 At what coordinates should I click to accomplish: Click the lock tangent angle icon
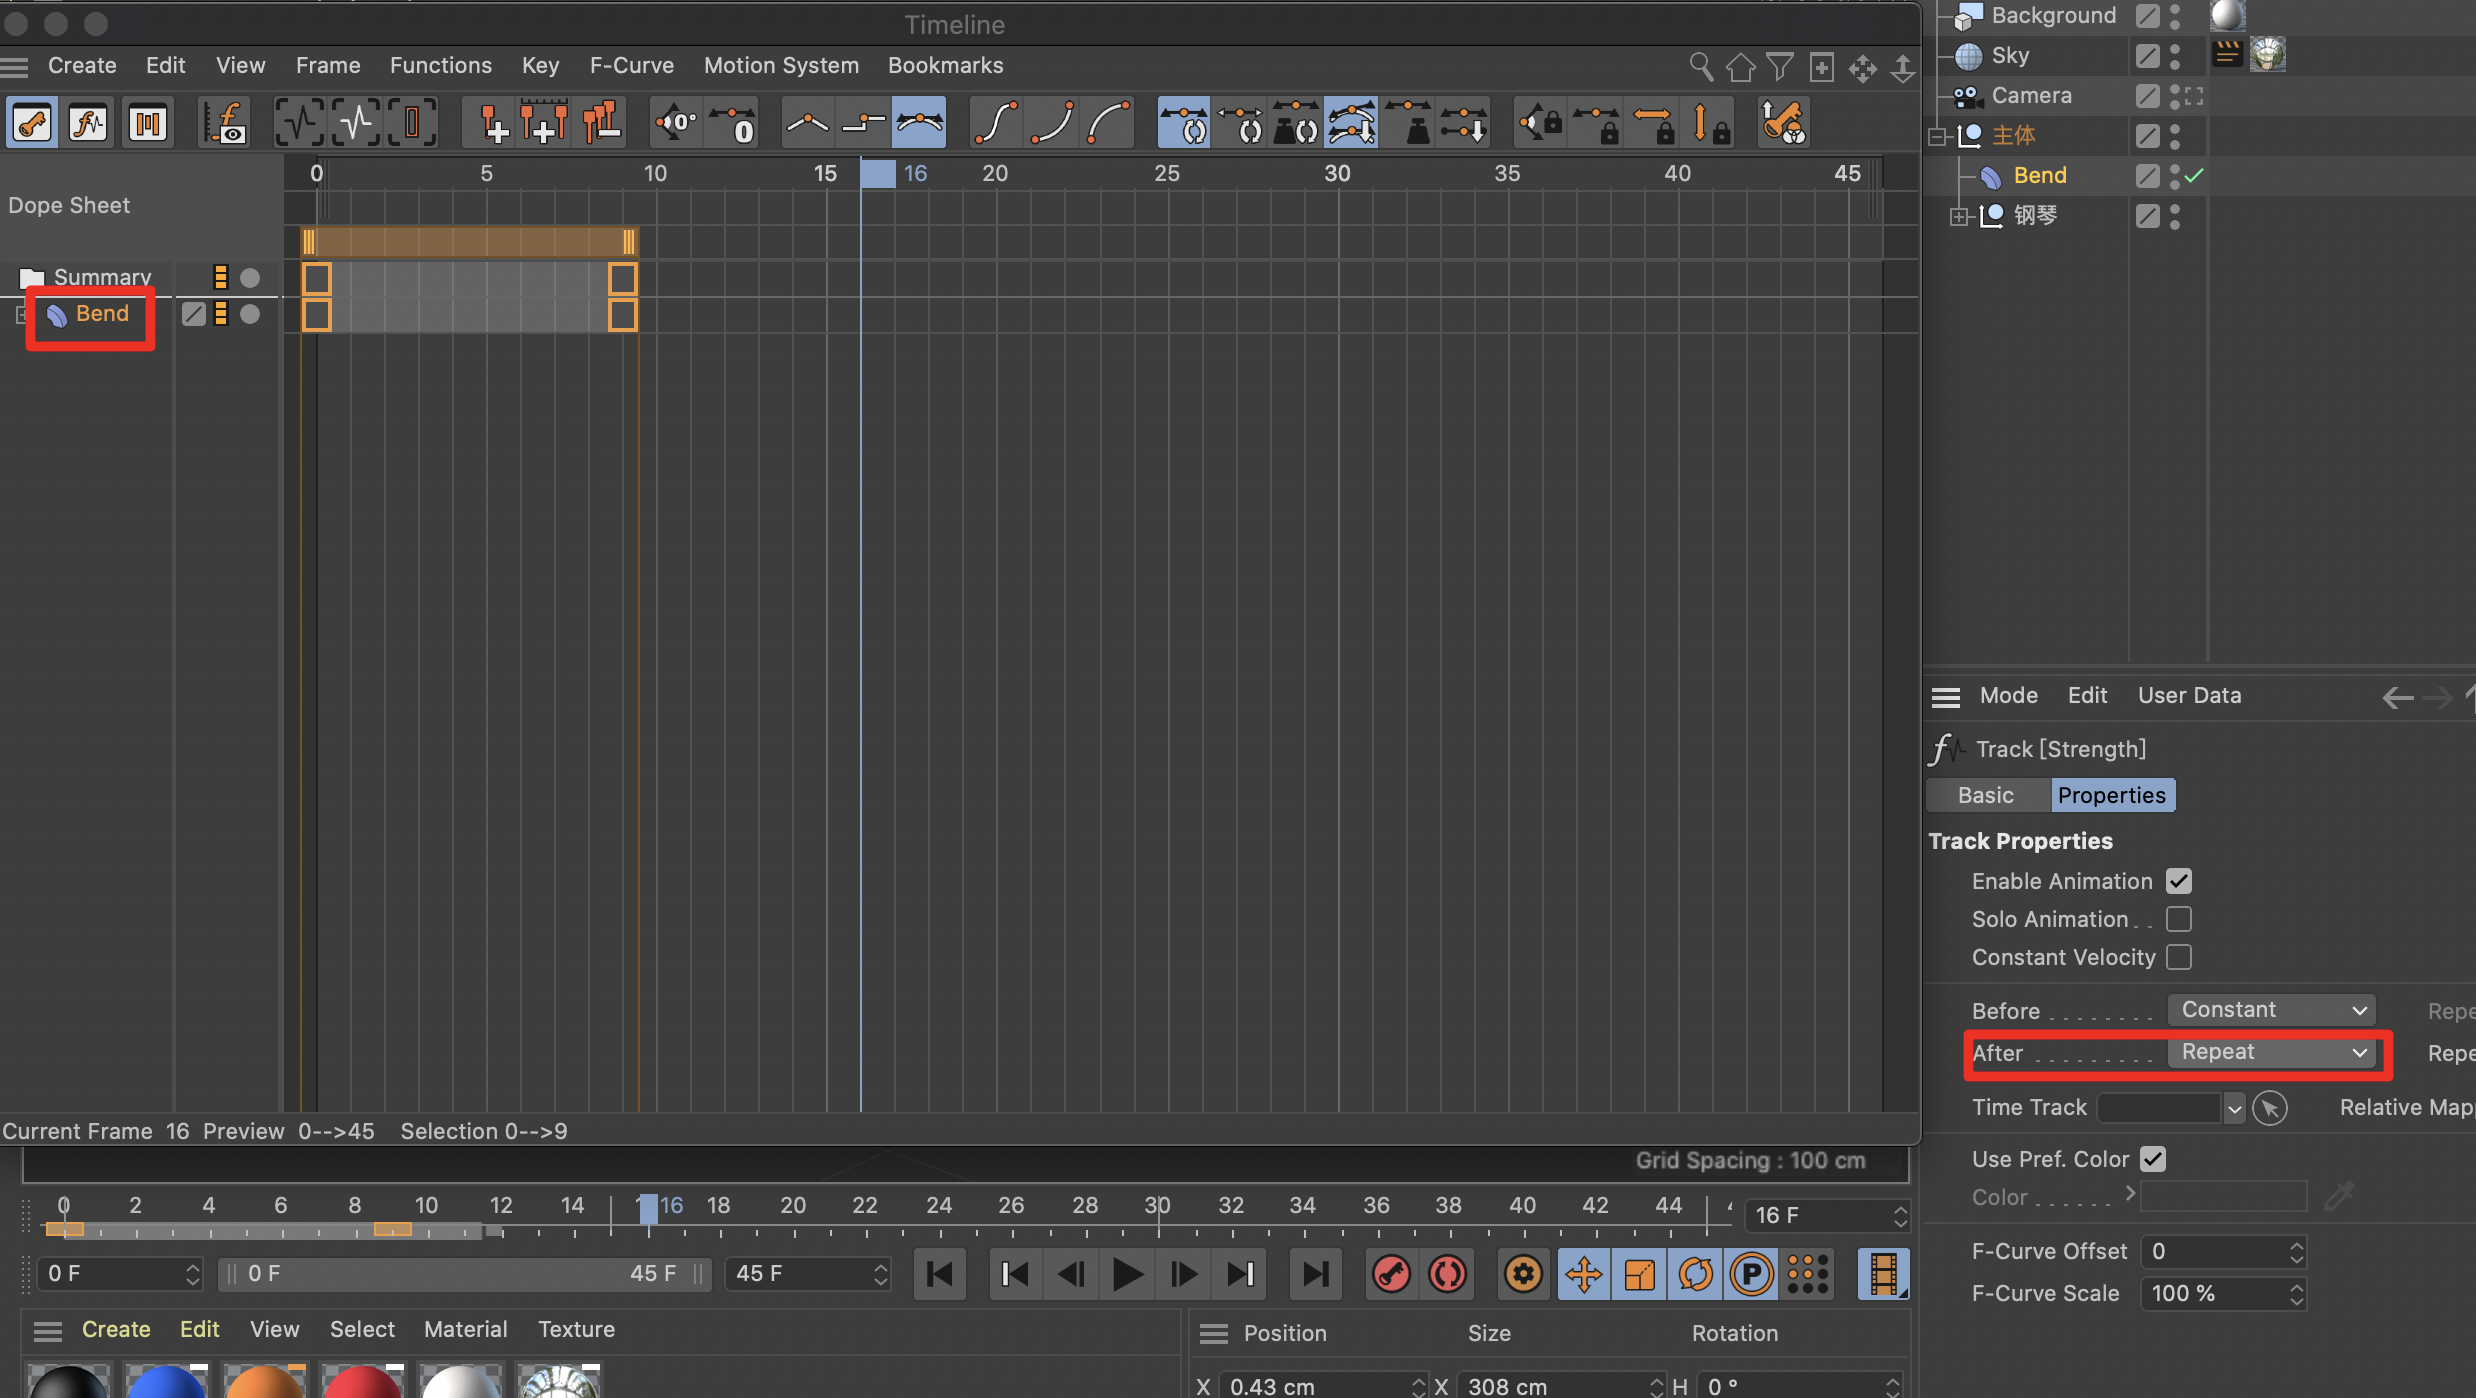tap(1539, 123)
